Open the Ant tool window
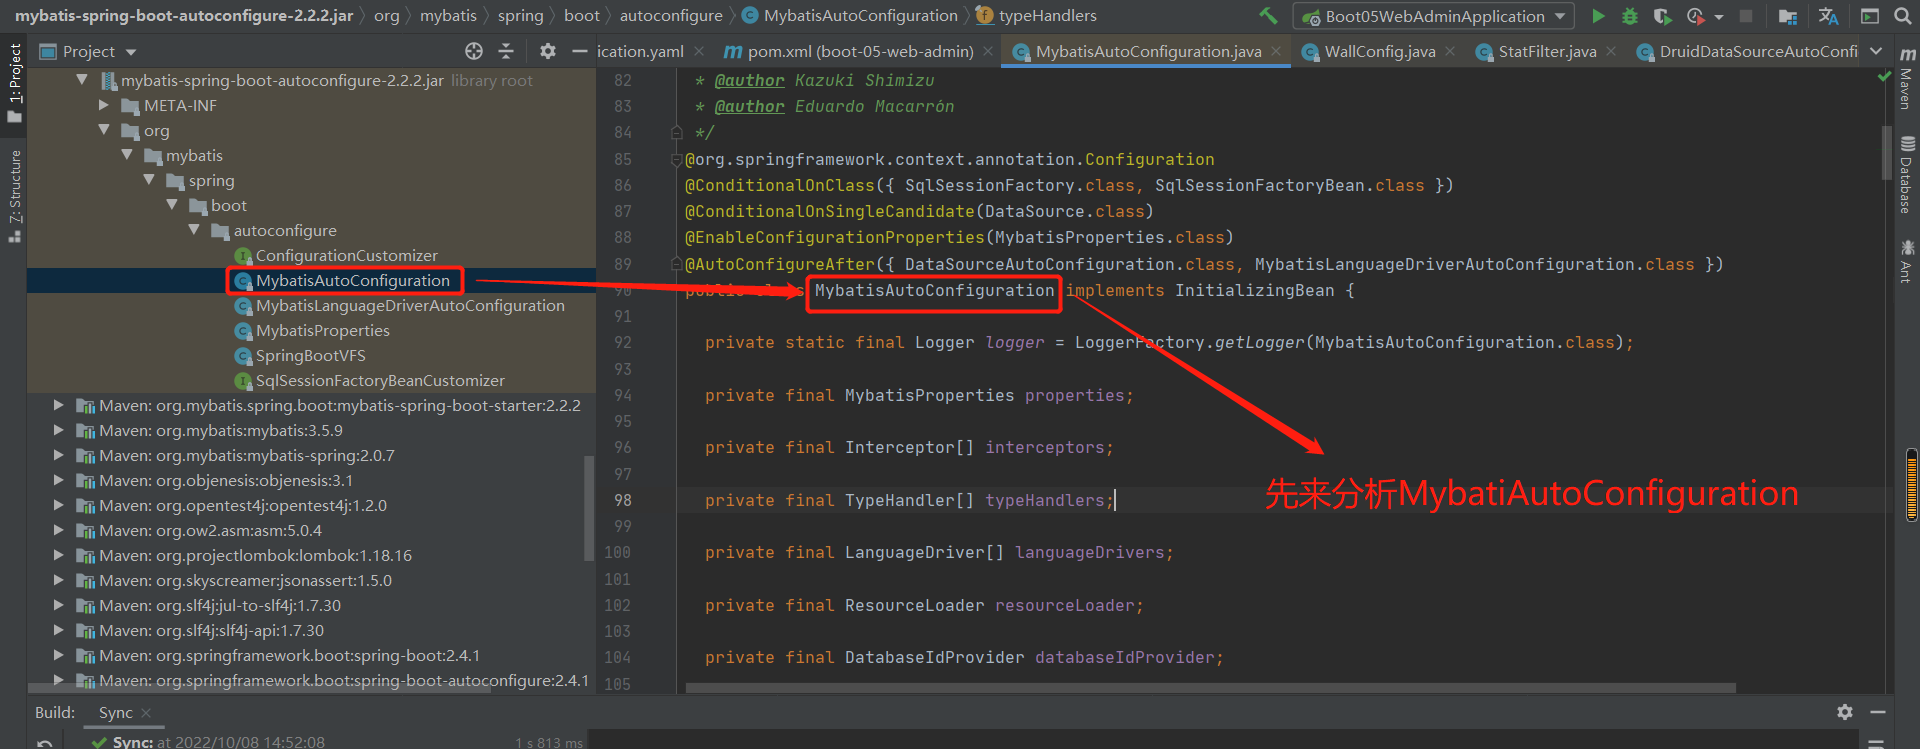The width and height of the screenshot is (1920, 749). [x=1907, y=260]
